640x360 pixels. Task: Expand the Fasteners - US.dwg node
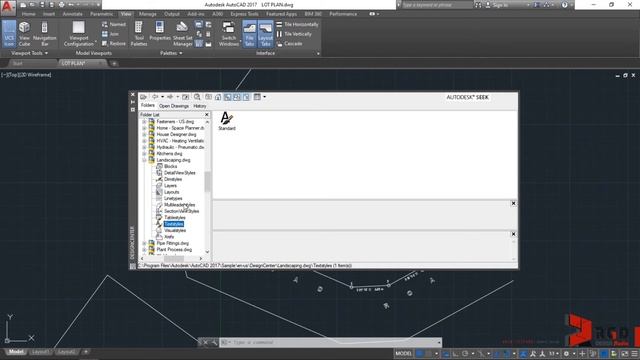coord(144,122)
